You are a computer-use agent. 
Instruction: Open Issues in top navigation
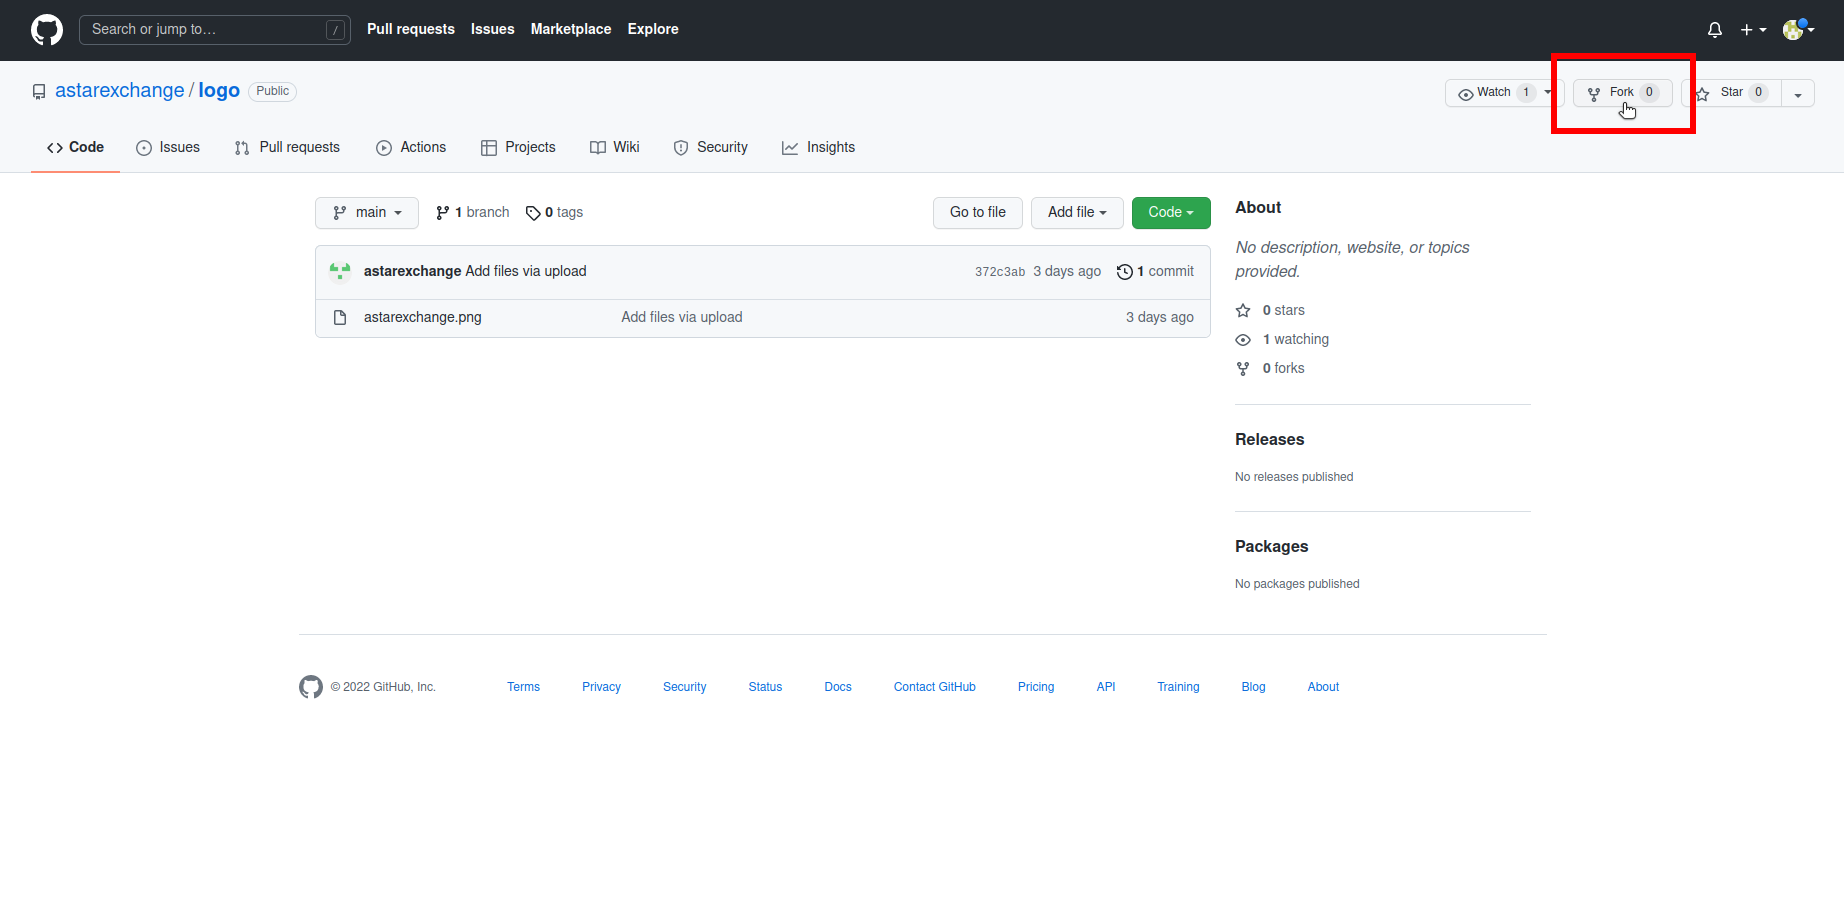(x=493, y=29)
